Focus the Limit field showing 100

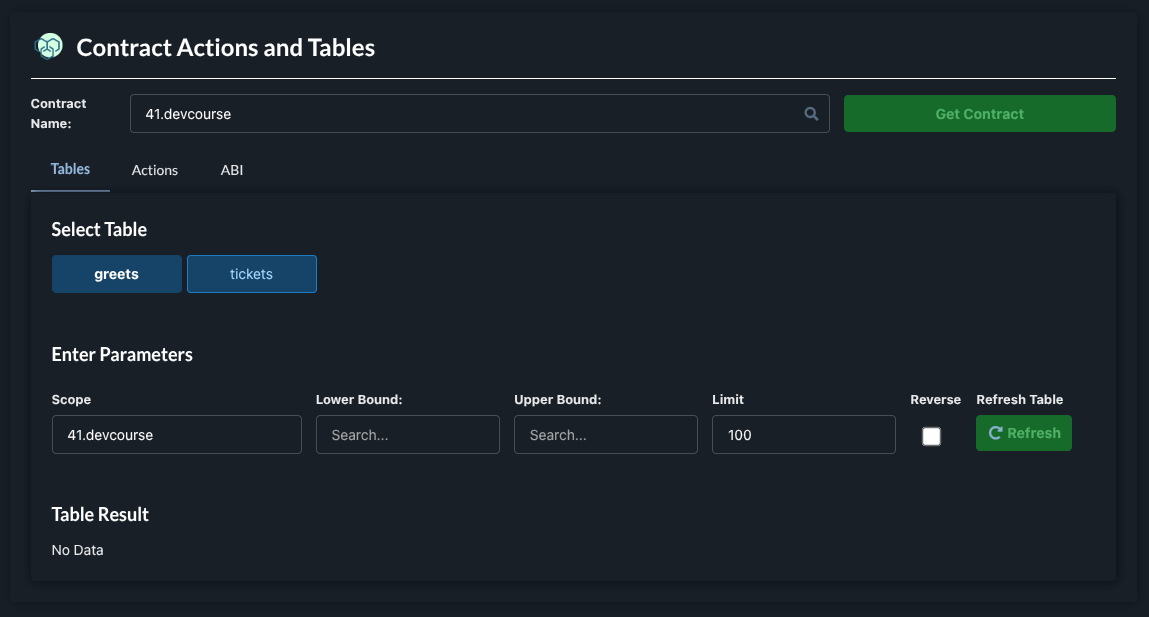(x=803, y=435)
